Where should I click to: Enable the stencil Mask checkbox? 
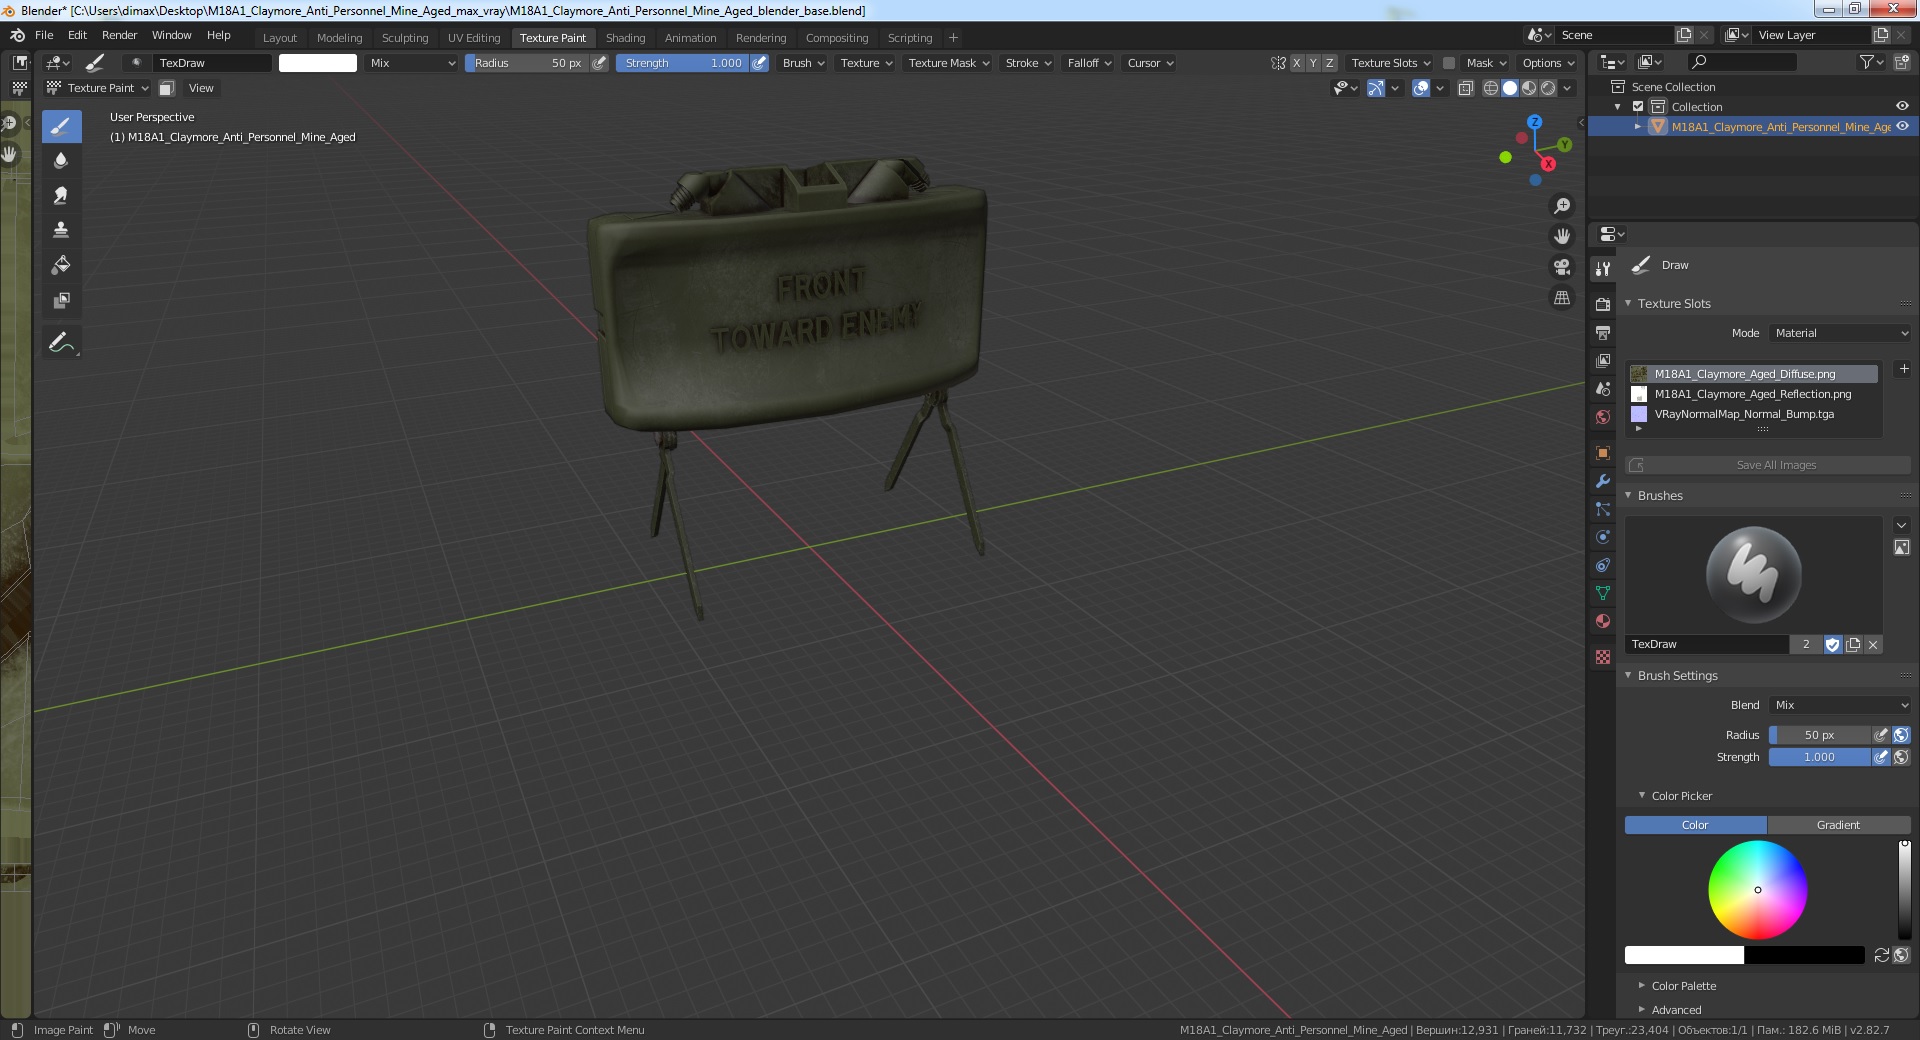click(1448, 63)
